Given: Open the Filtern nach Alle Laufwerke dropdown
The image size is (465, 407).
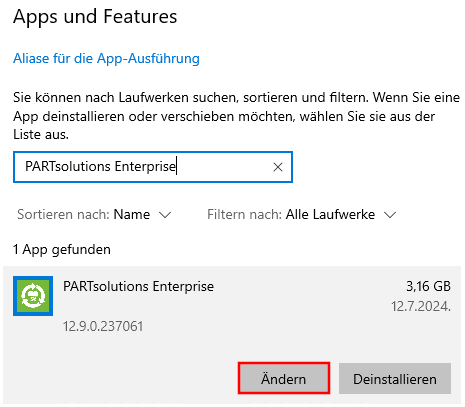Looking at the screenshot, I should (x=302, y=214).
